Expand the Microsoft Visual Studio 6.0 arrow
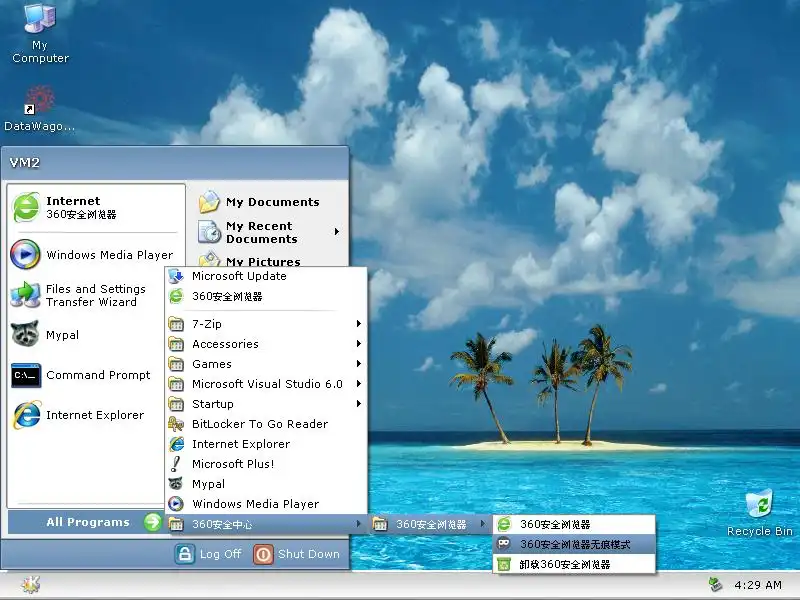The height and width of the screenshot is (600, 800). [x=359, y=383]
